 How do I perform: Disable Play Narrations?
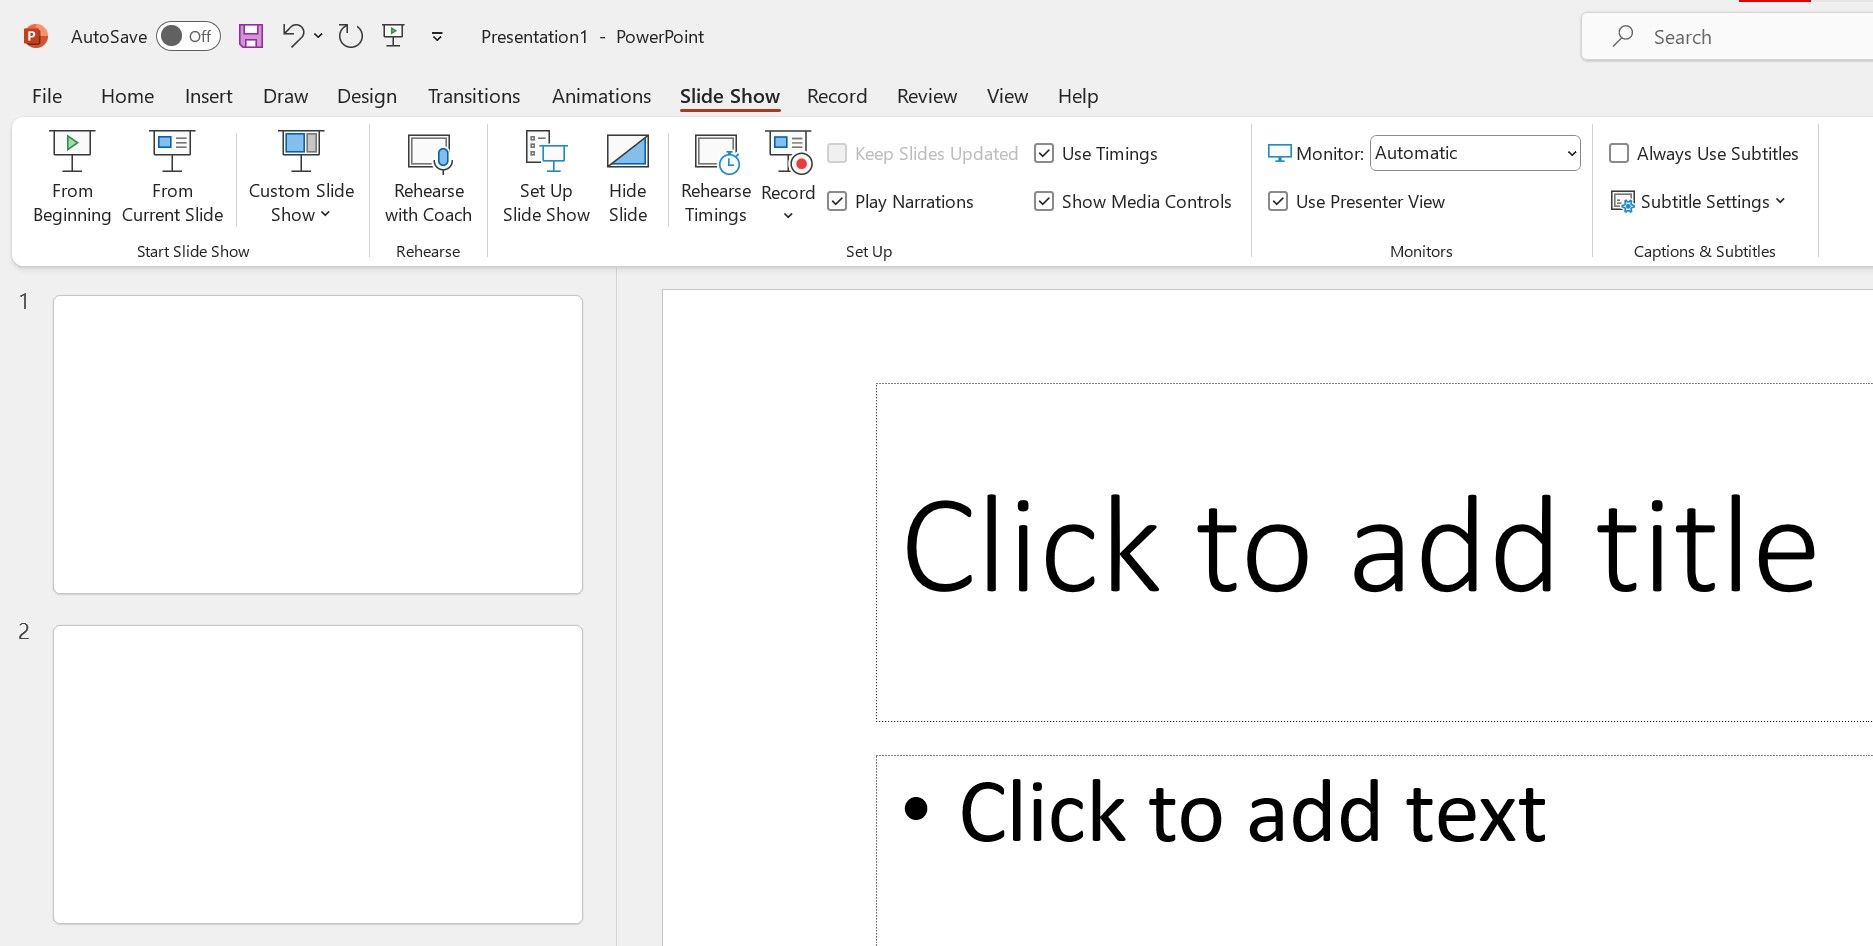pos(837,201)
